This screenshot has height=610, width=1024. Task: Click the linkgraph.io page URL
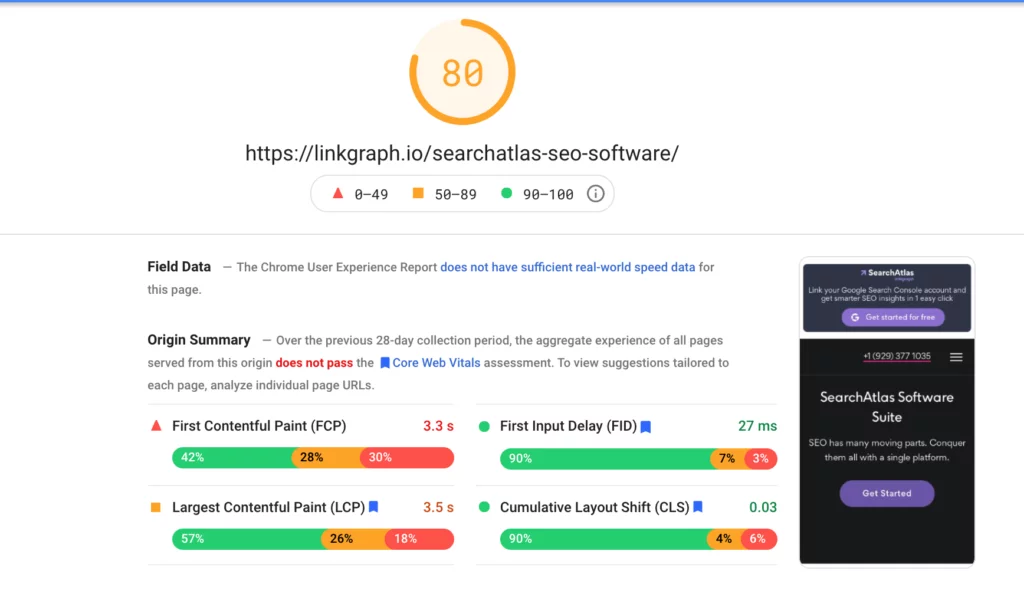click(x=461, y=153)
